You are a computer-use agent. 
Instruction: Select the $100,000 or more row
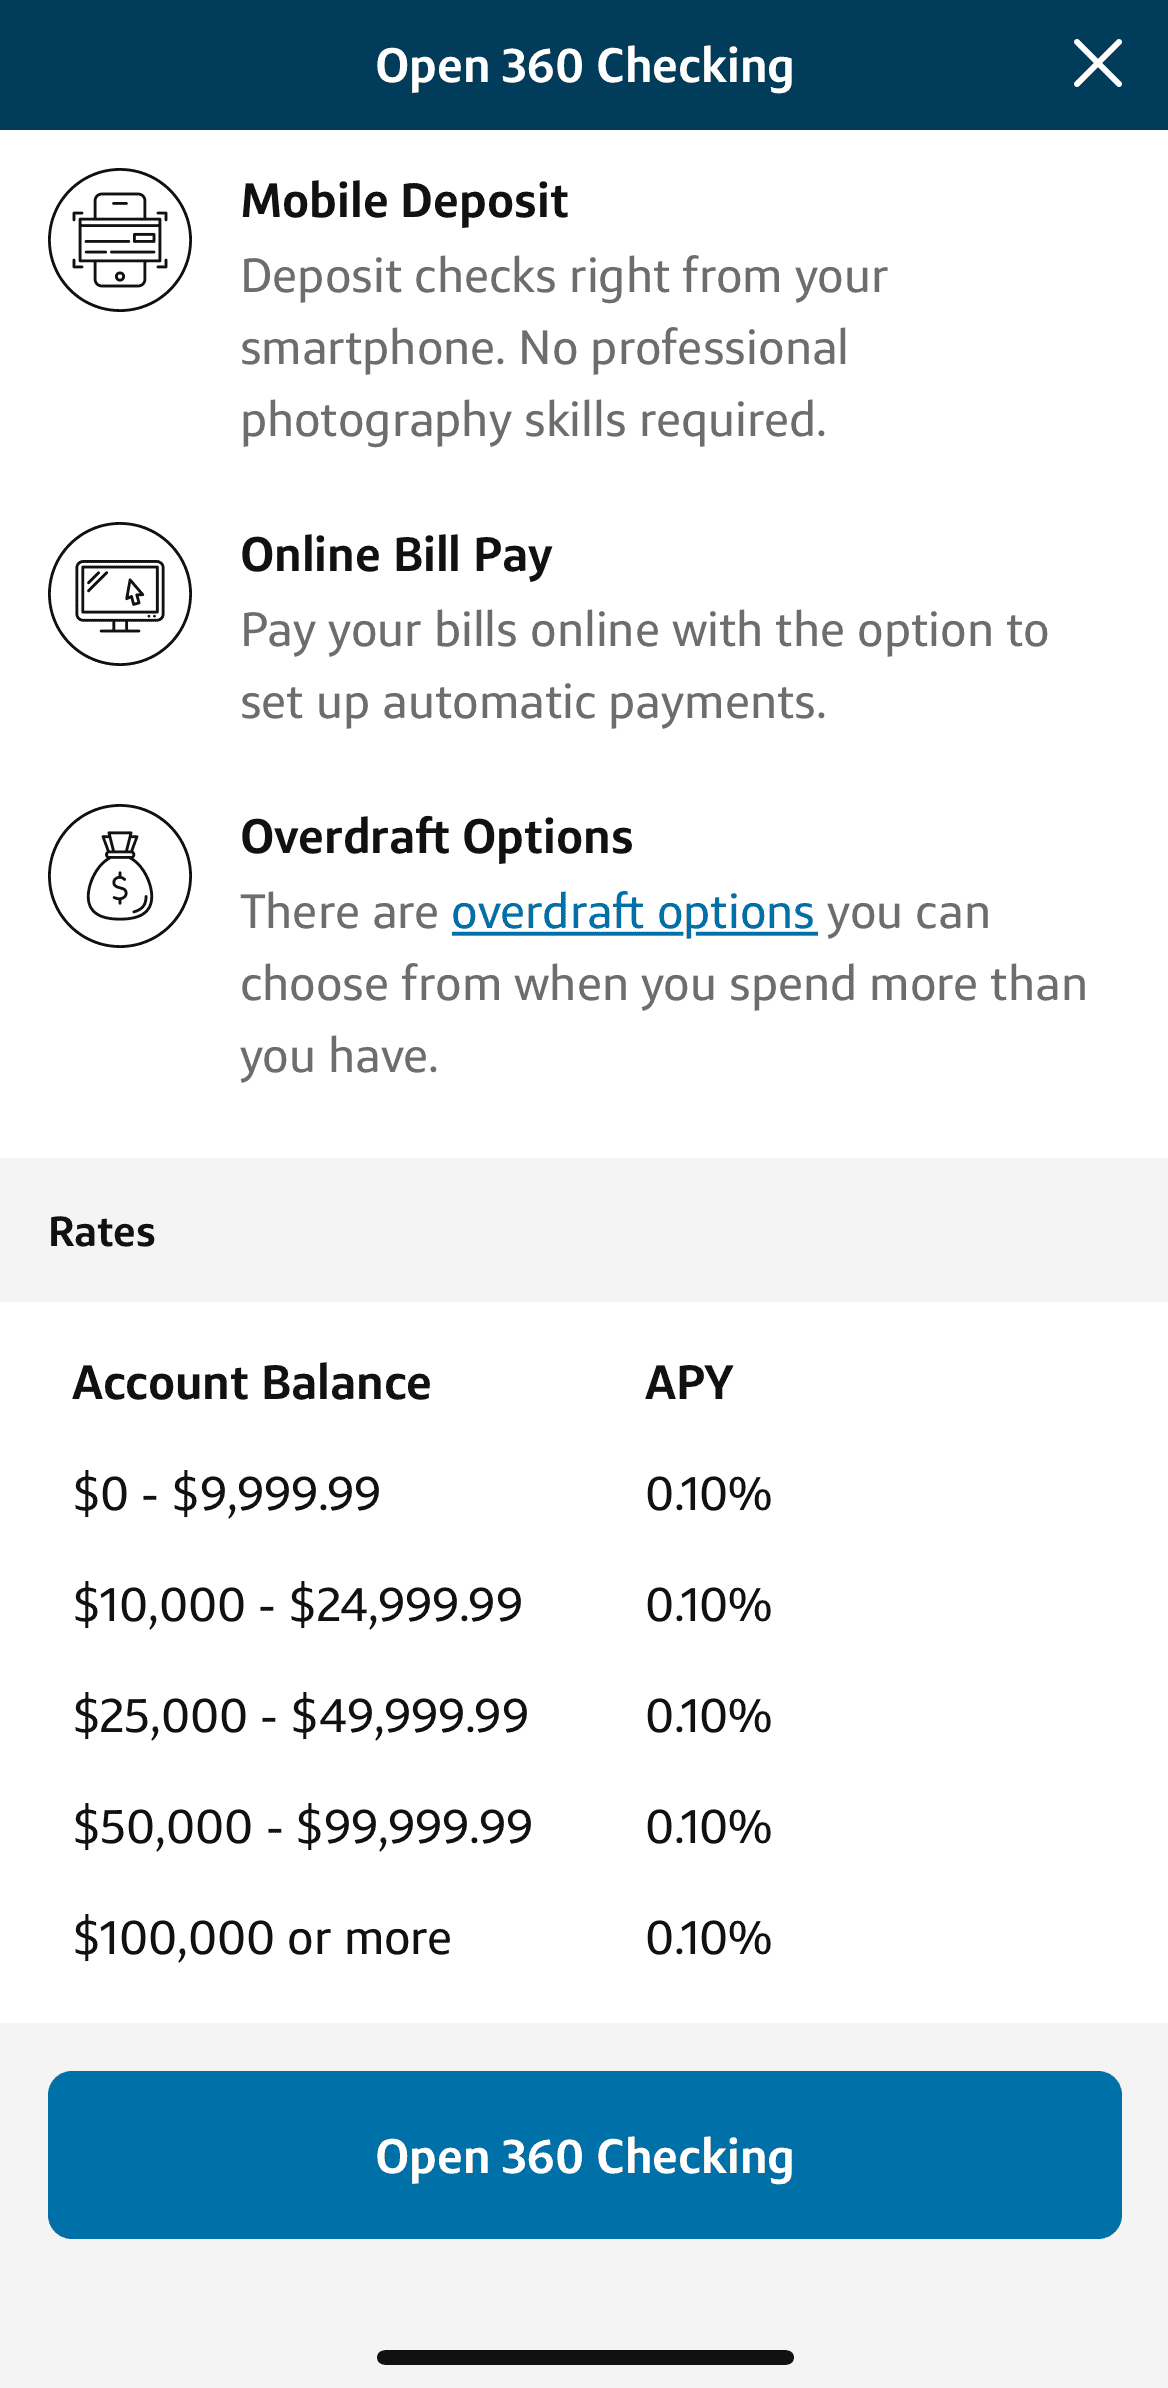click(584, 1938)
